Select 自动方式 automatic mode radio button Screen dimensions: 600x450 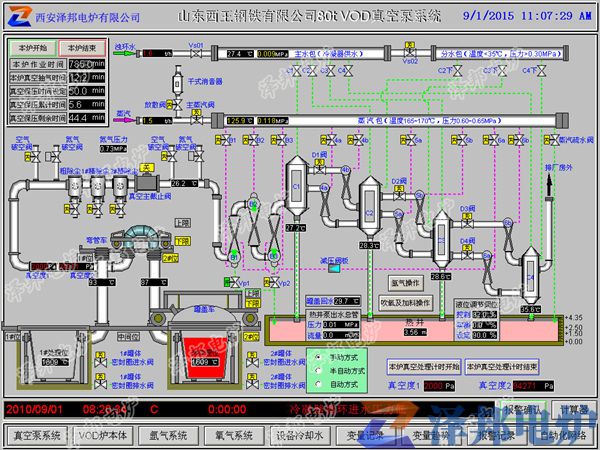[318, 382]
